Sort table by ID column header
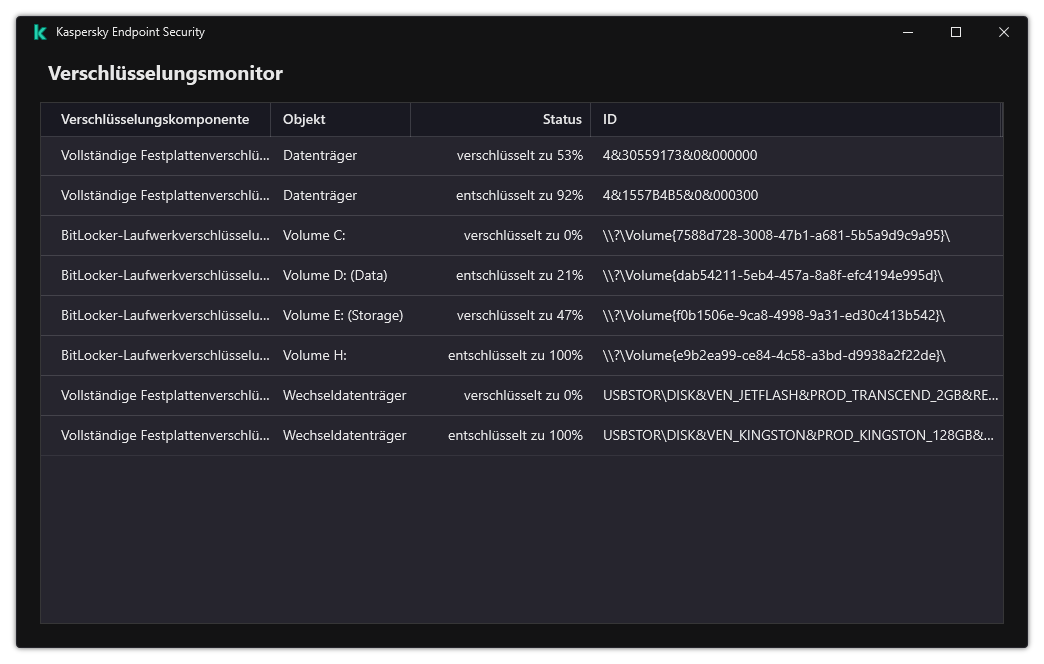The width and height of the screenshot is (1044, 664). pyautogui.click(x=610, y=119)
